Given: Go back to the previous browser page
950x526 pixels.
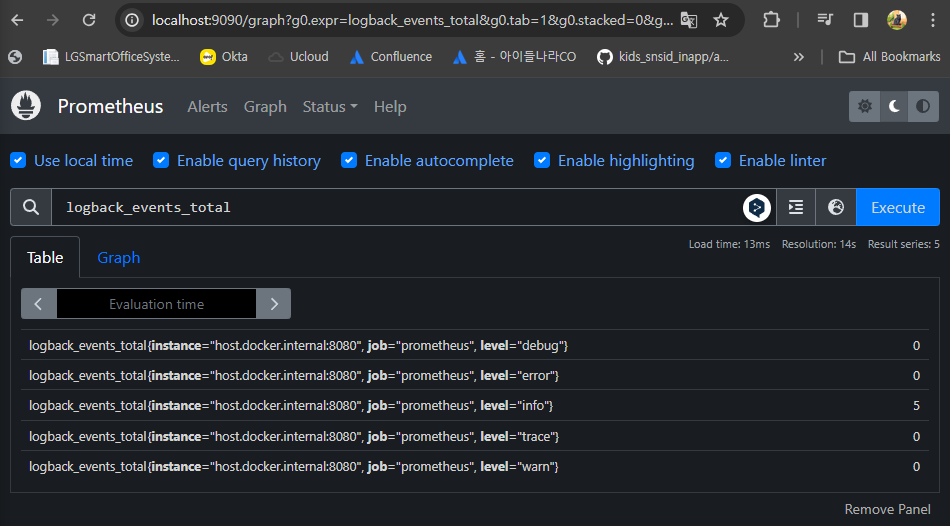Looking at the screenshot, I should pyautogui.click(x=17, y=20).
